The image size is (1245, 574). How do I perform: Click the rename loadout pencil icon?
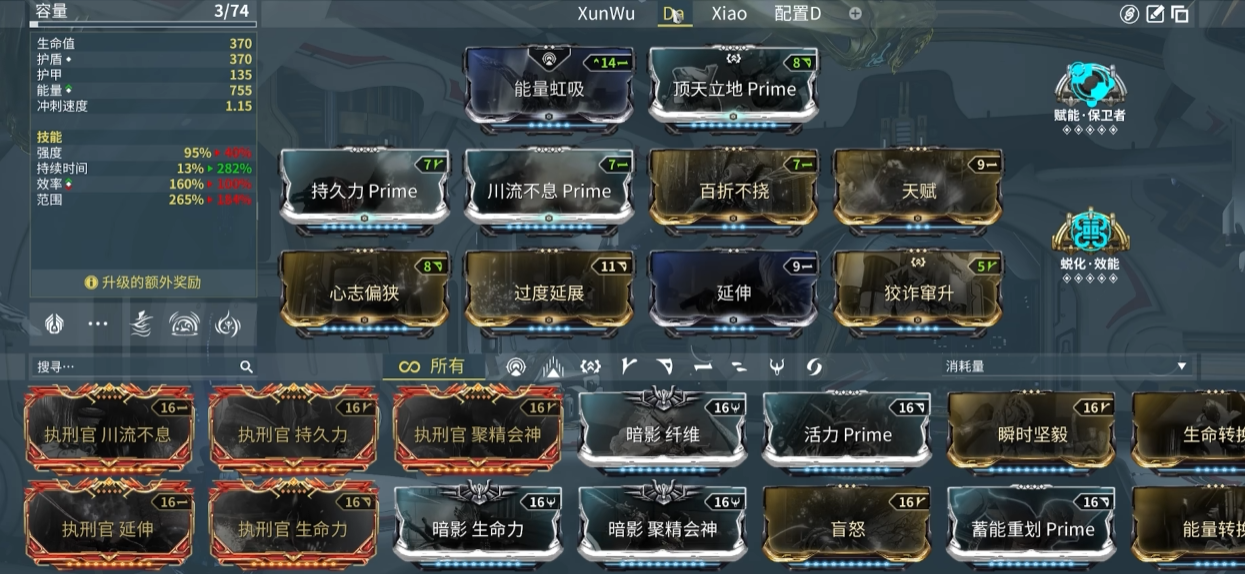coord(1155,14)
